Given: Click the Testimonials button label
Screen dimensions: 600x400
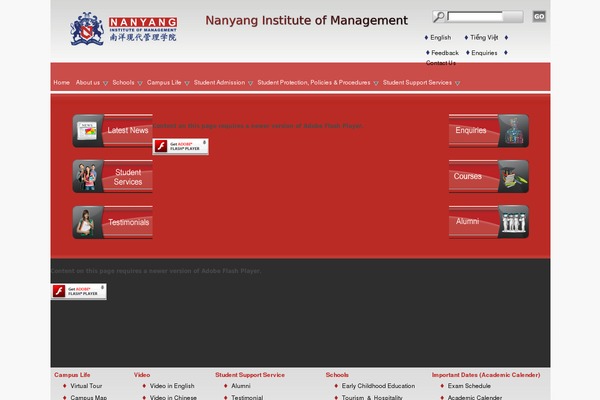Looking at the screenshot, I should (x=129, y=222).
